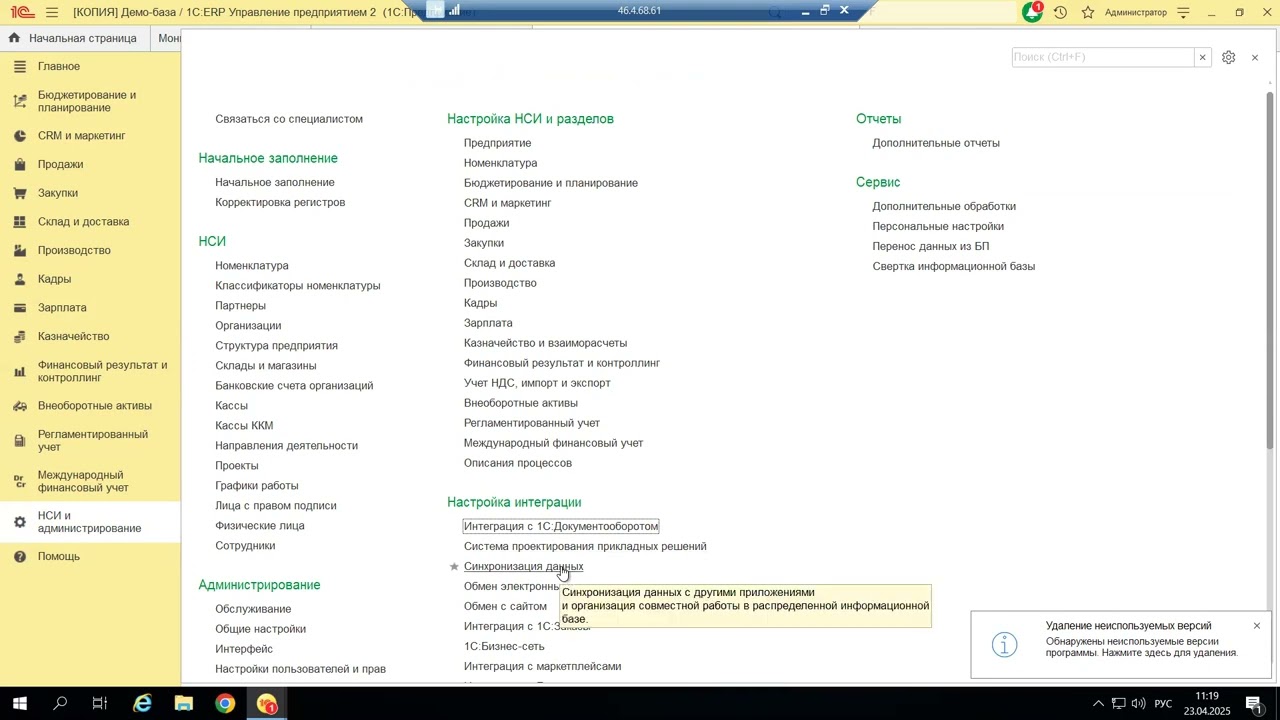The width and height of the screenshot is (1280, 720).
Task: Select Кадры person icon in sidebar
Action: coord(19,279)
